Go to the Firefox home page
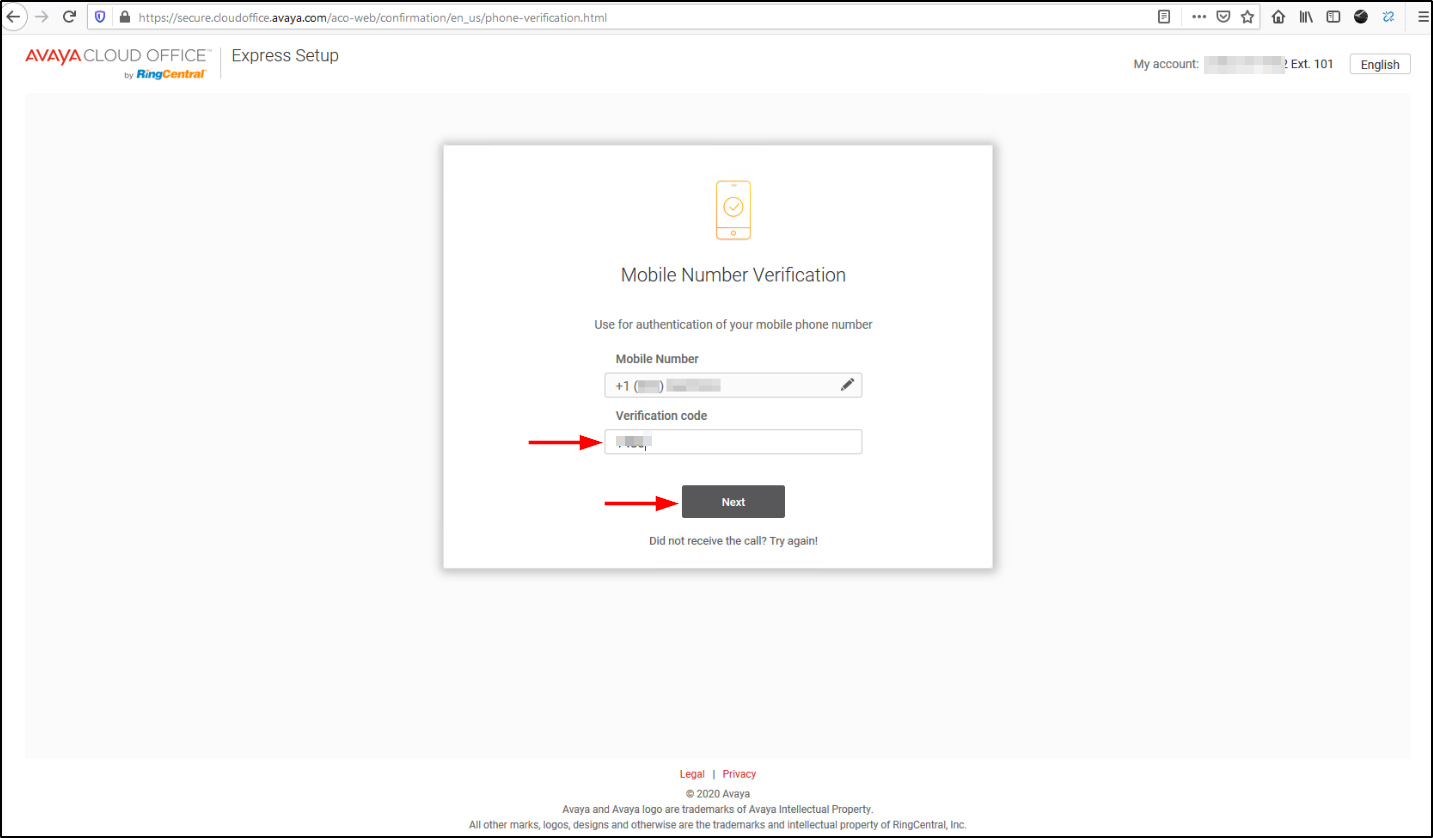 pyautogui.click(x=1279, y=17)
